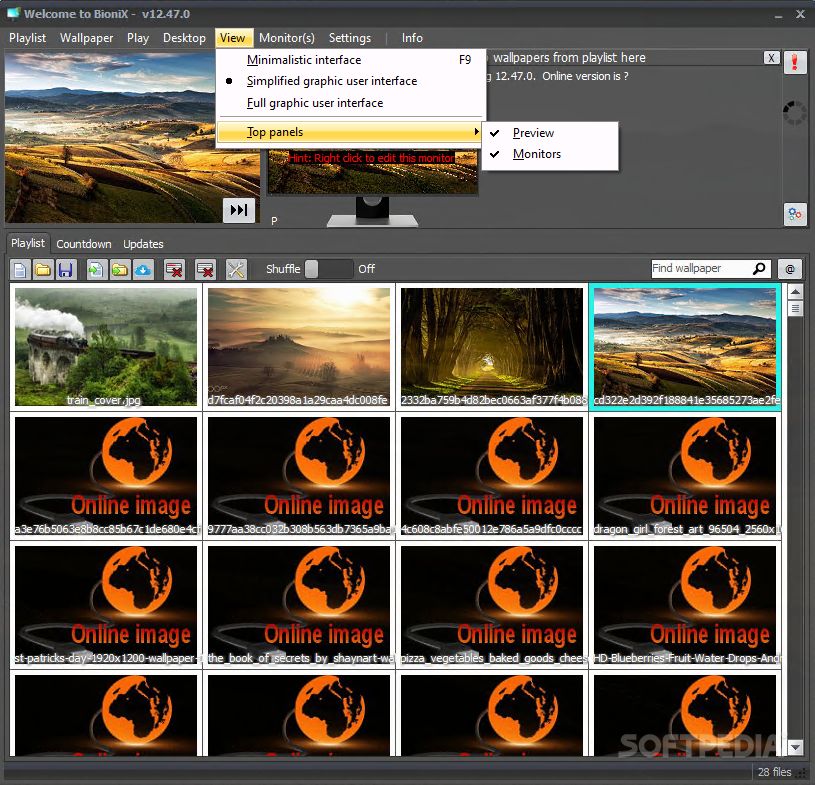
Task: Click the spinning loading indicator icon
Action: pos(794,113)
